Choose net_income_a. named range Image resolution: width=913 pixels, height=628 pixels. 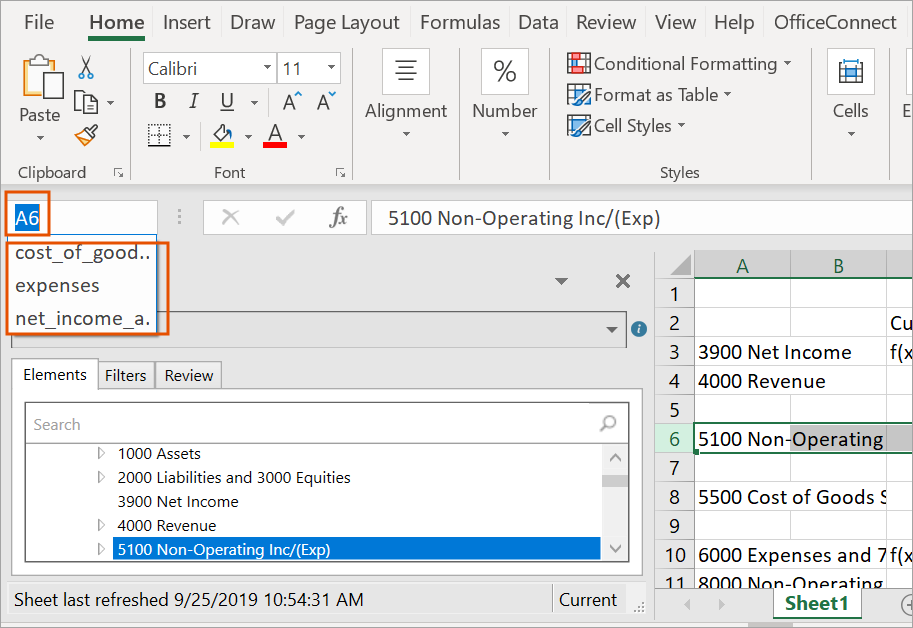coord(82,318)
